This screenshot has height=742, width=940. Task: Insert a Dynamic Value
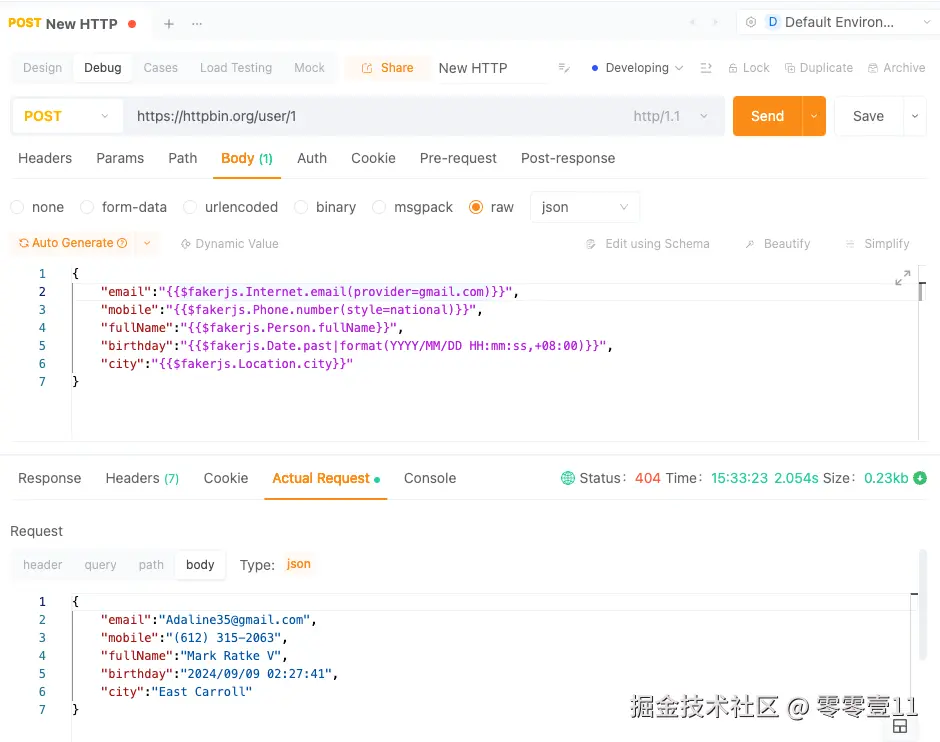pyautogui.click(x=230, y=243)
